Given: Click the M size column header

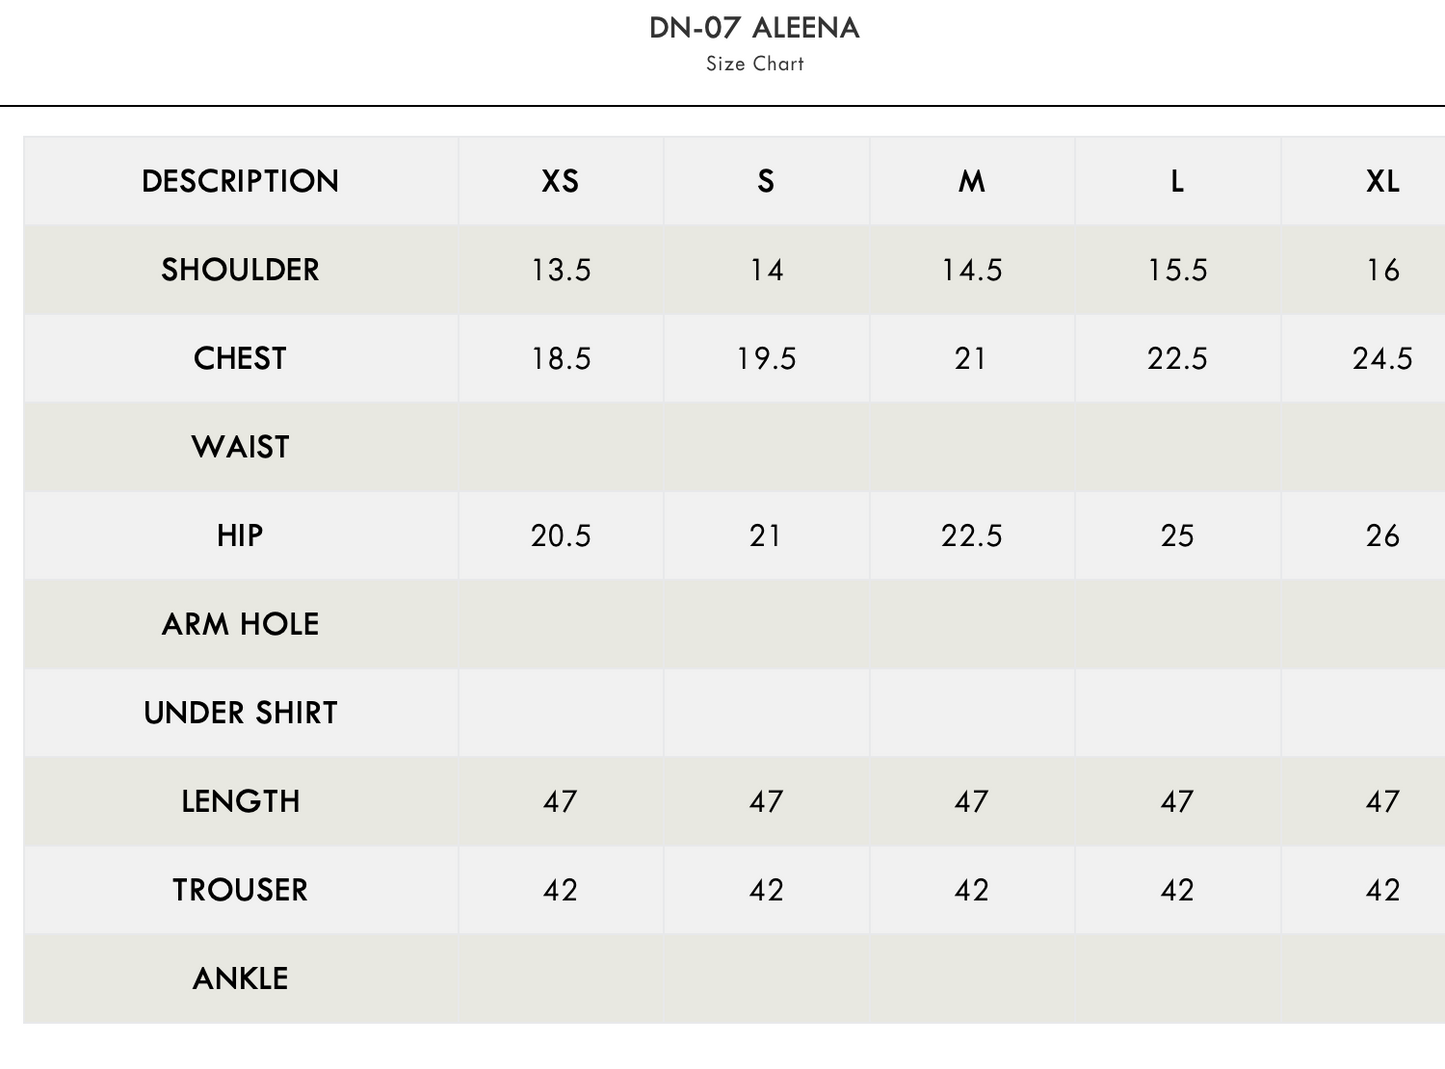Looking at the screenshot, I should click(x=972, y=181).
